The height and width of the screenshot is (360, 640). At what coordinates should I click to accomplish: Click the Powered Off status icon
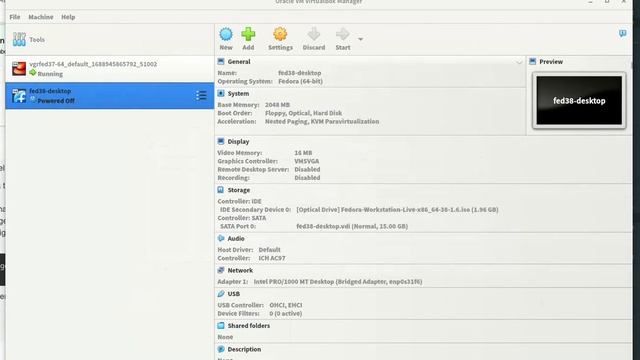click(33, 100)
